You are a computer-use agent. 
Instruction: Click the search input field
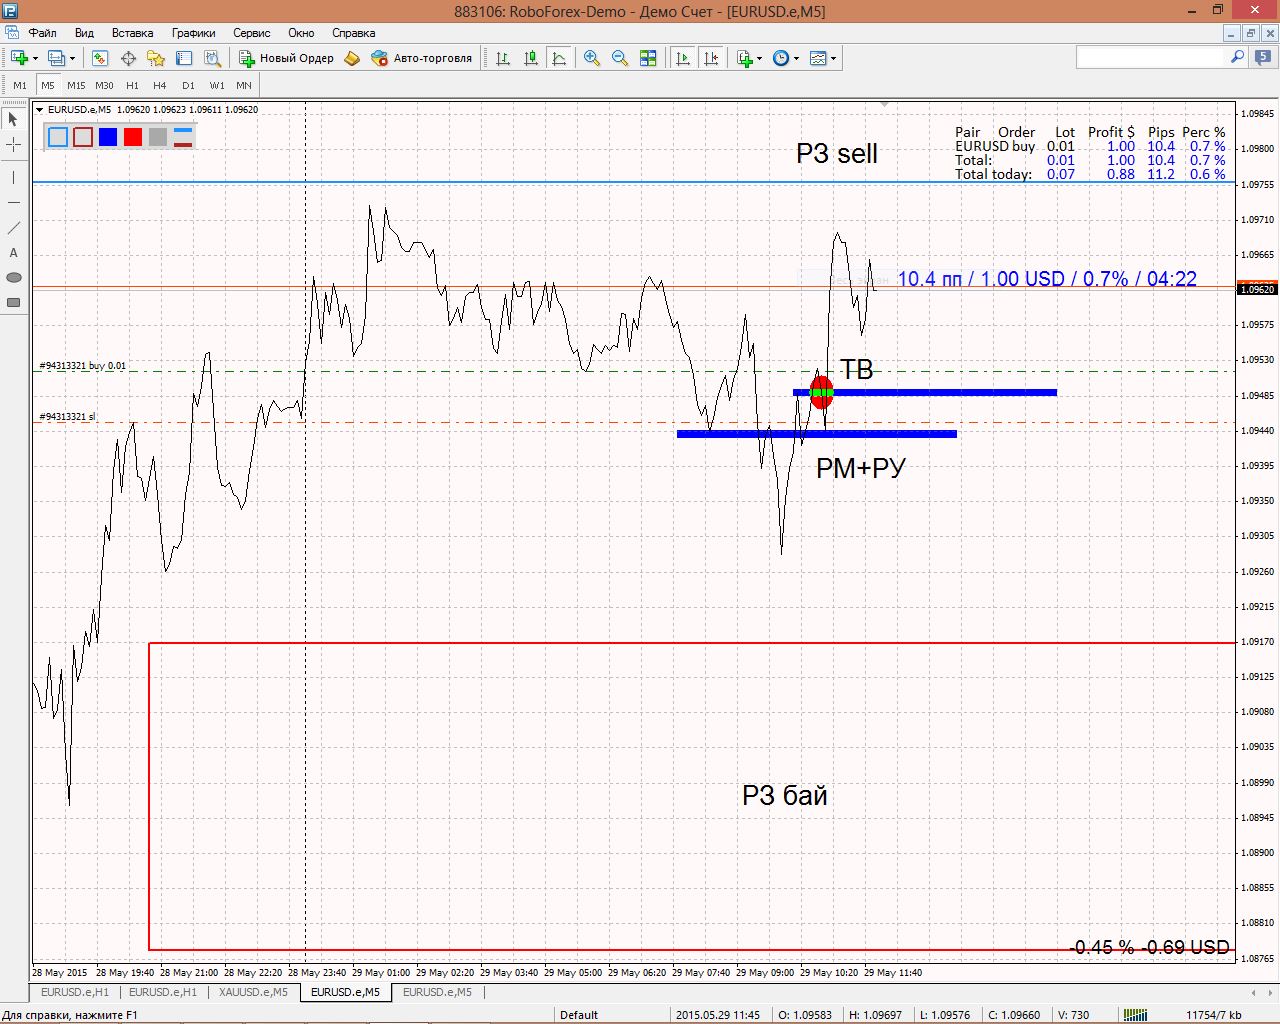pos(1150,58)
